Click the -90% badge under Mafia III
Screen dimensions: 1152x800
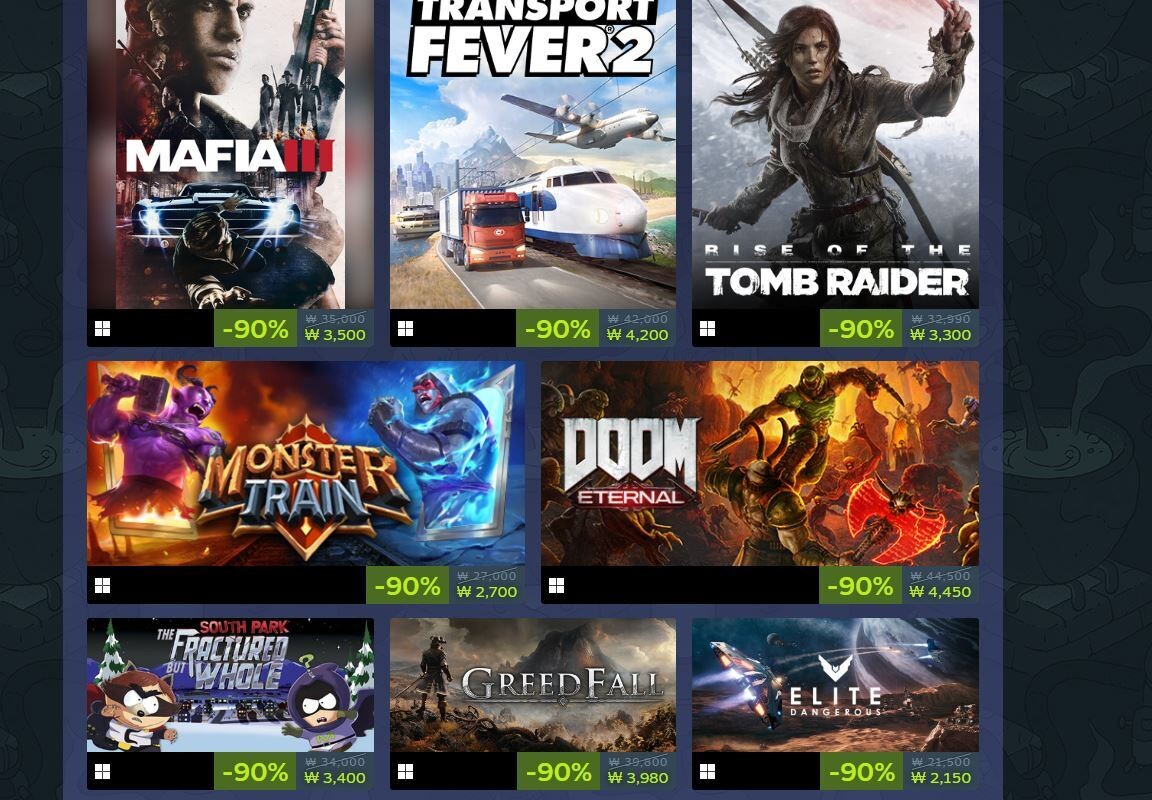click(x=255, y=328)
